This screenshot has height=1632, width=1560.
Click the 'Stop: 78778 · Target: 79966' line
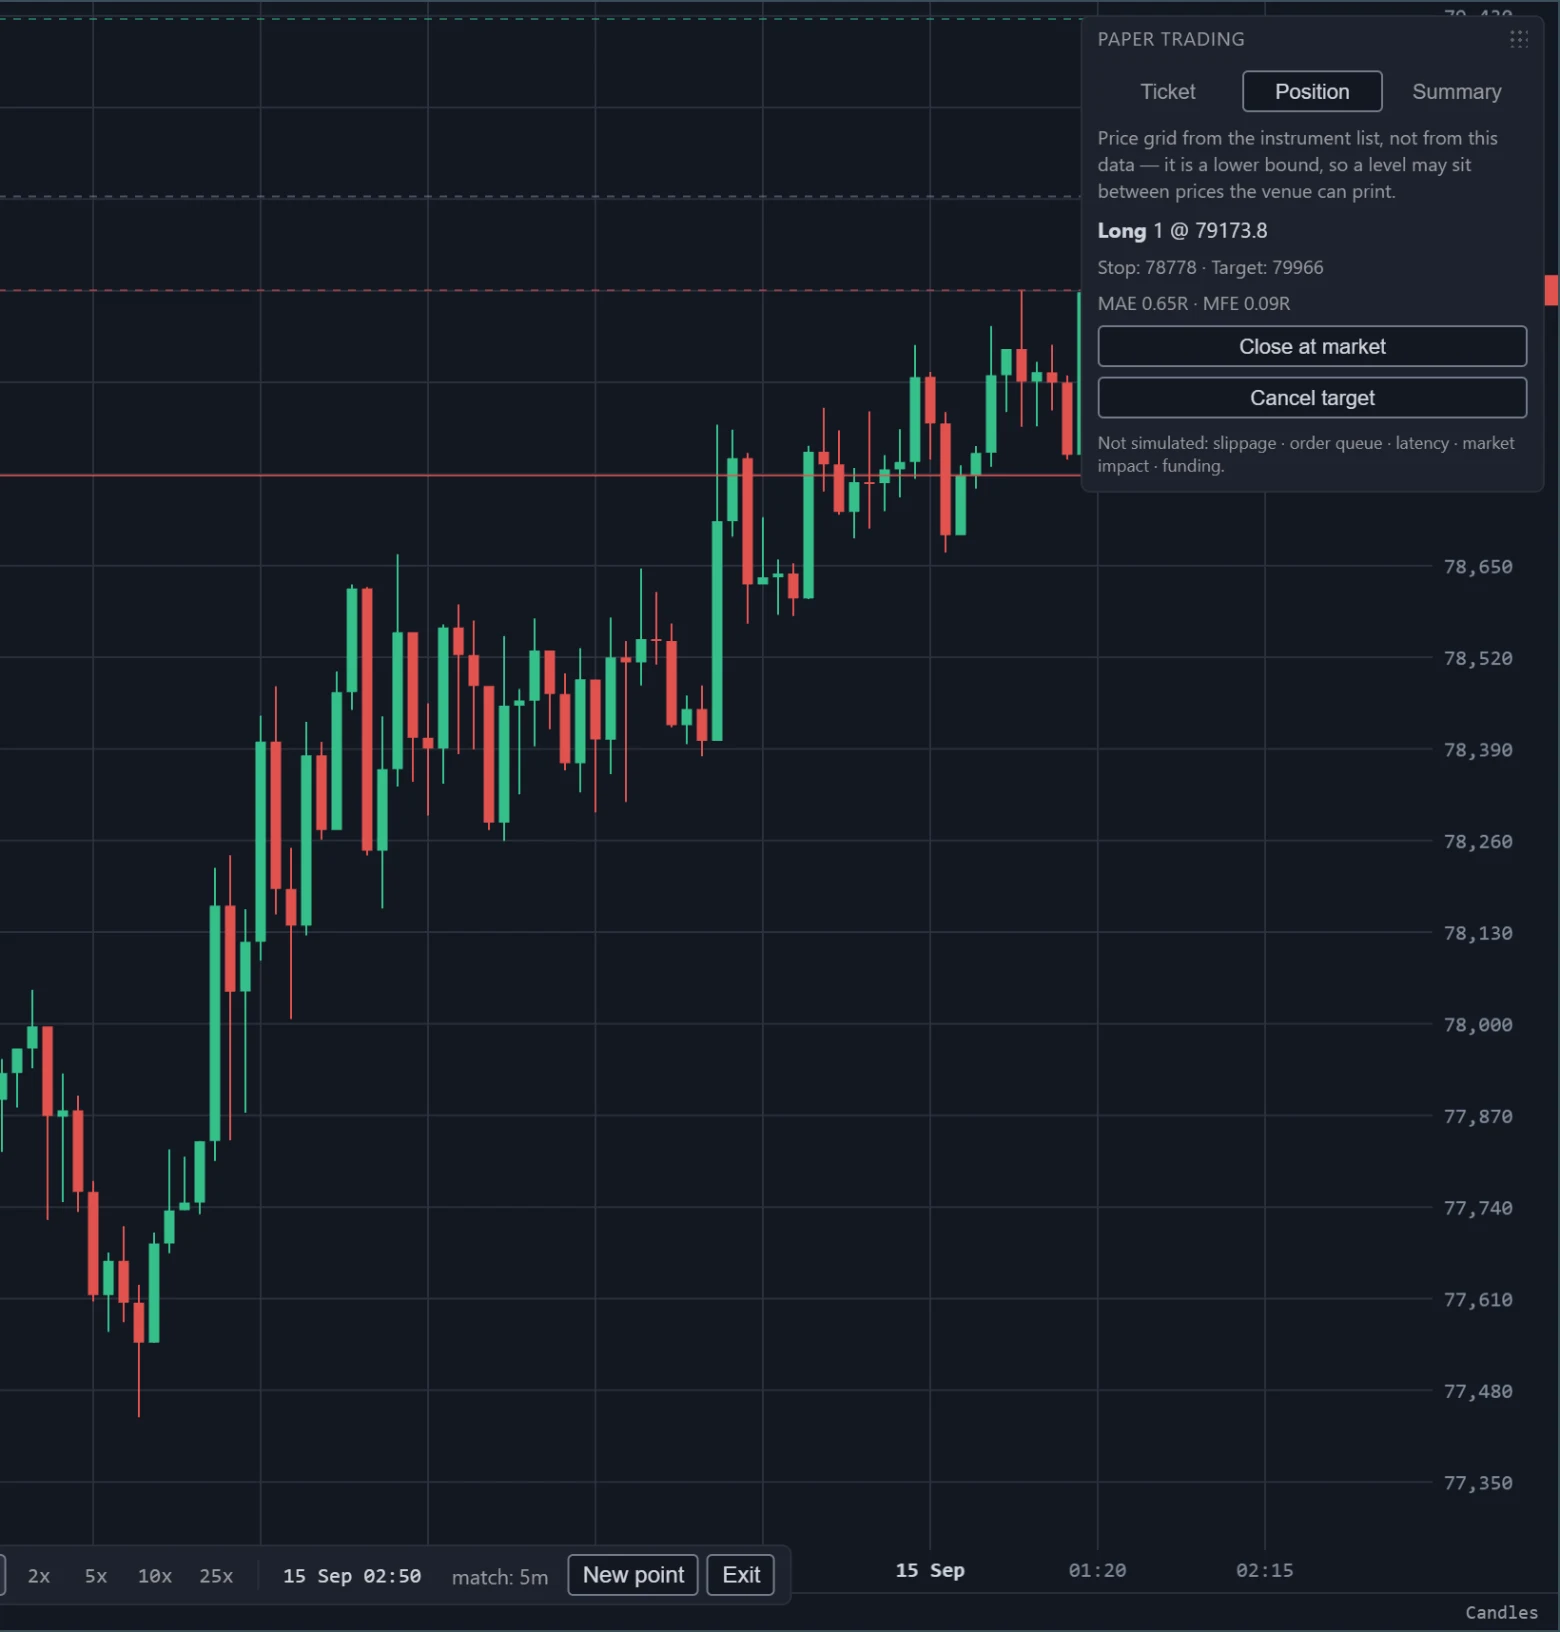point(1210,268)
